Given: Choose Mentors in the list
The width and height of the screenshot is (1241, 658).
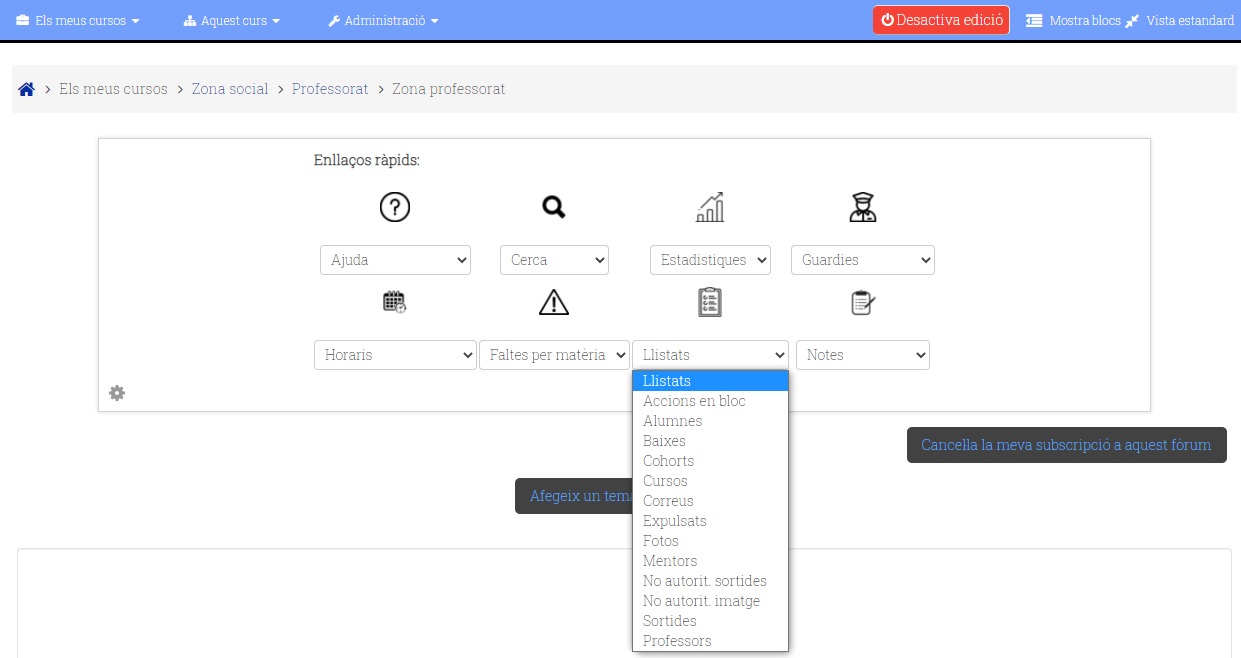Looking at the screenshot, I should point(710,561).
